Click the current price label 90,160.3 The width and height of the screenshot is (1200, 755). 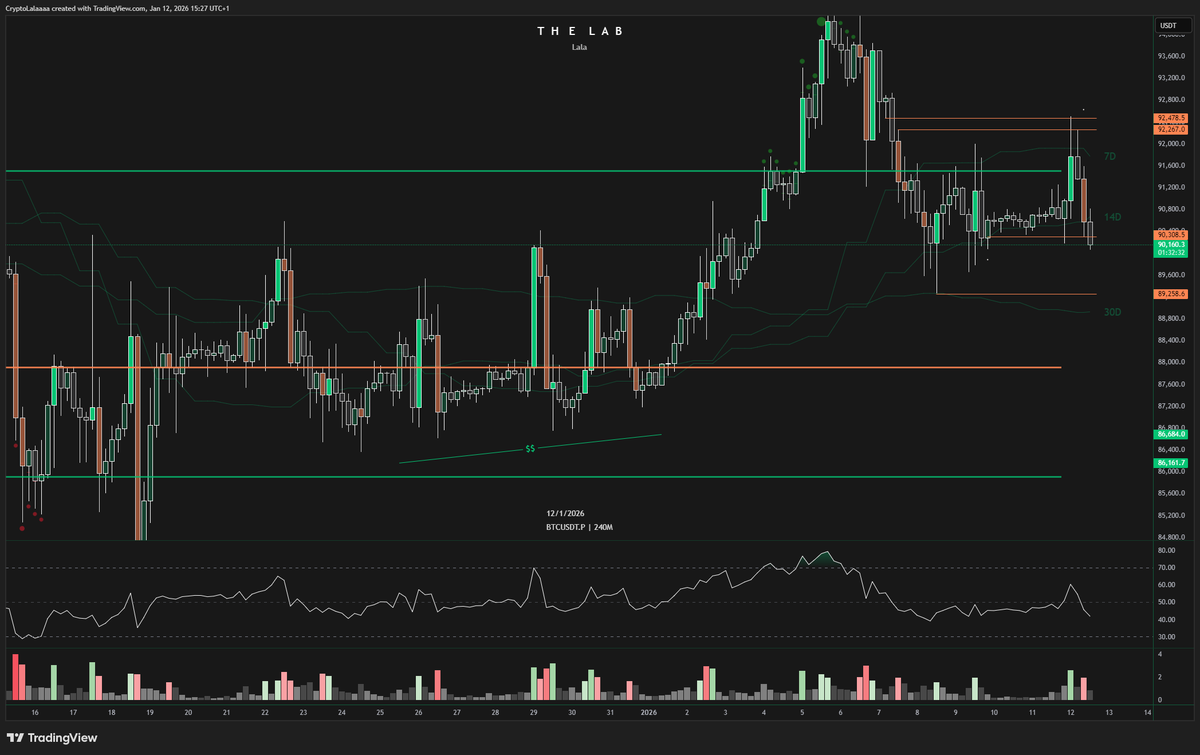click(1170, 244)
